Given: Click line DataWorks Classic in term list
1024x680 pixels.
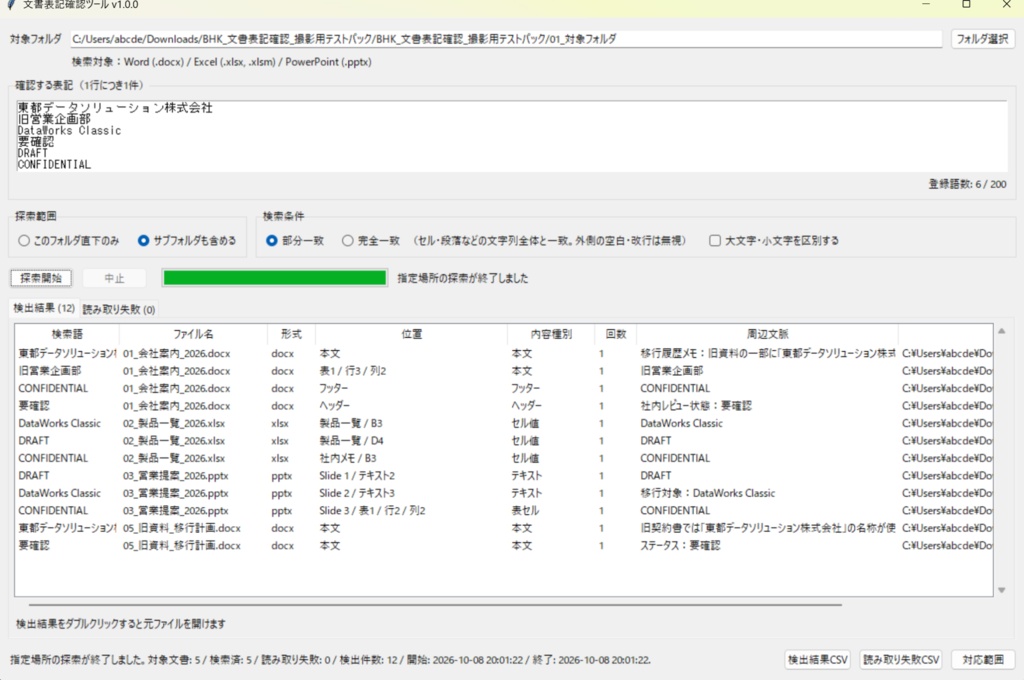Looking at the screenshot, I should coord(69,131).
